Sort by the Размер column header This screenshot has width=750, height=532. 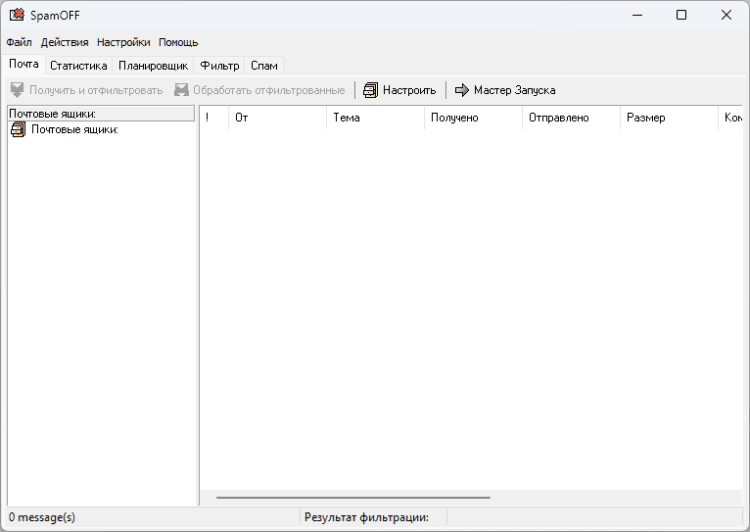(x=669, y=118)
